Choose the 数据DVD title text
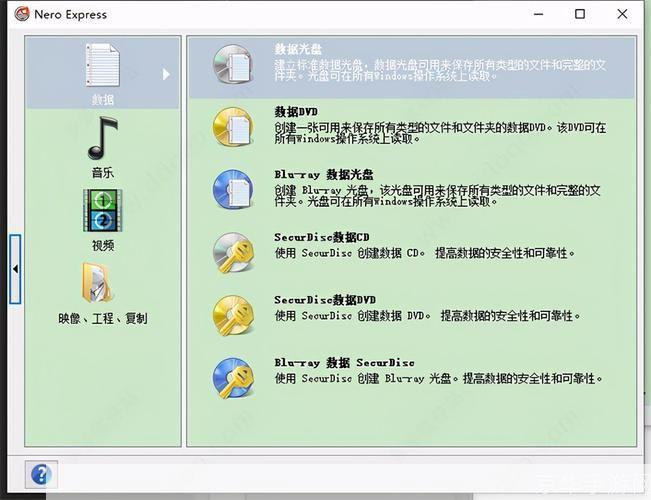Viewport: 651px width, 500px height. (298, 112)
